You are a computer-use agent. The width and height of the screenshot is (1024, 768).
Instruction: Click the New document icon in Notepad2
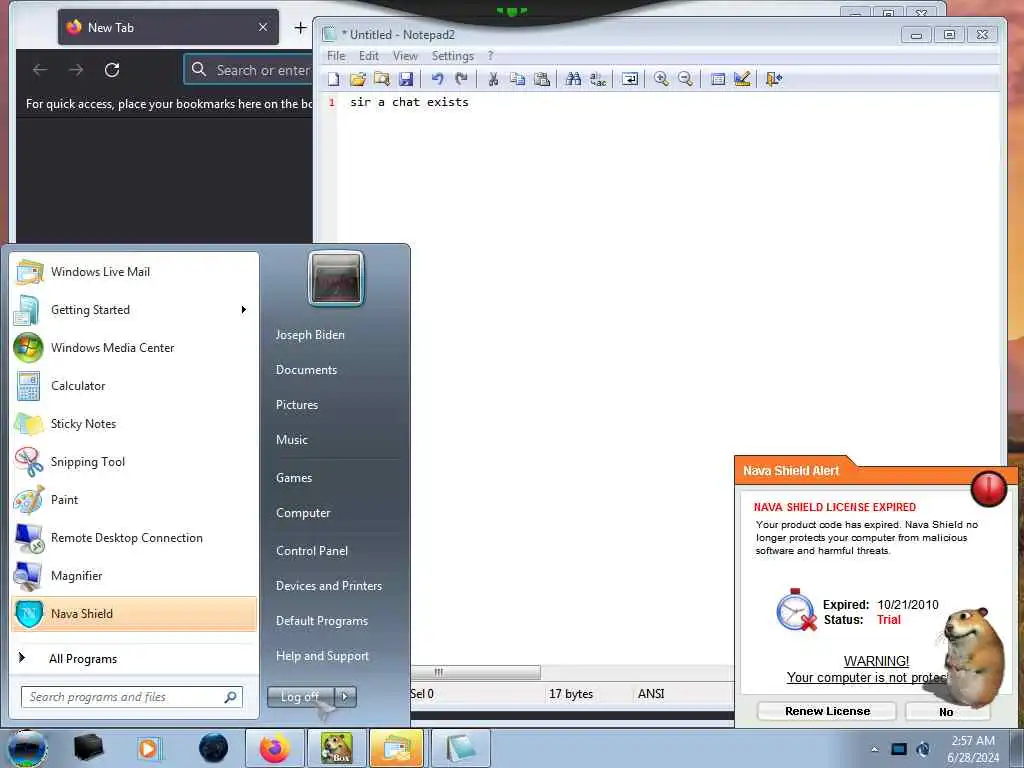click(x=334, y=79)
